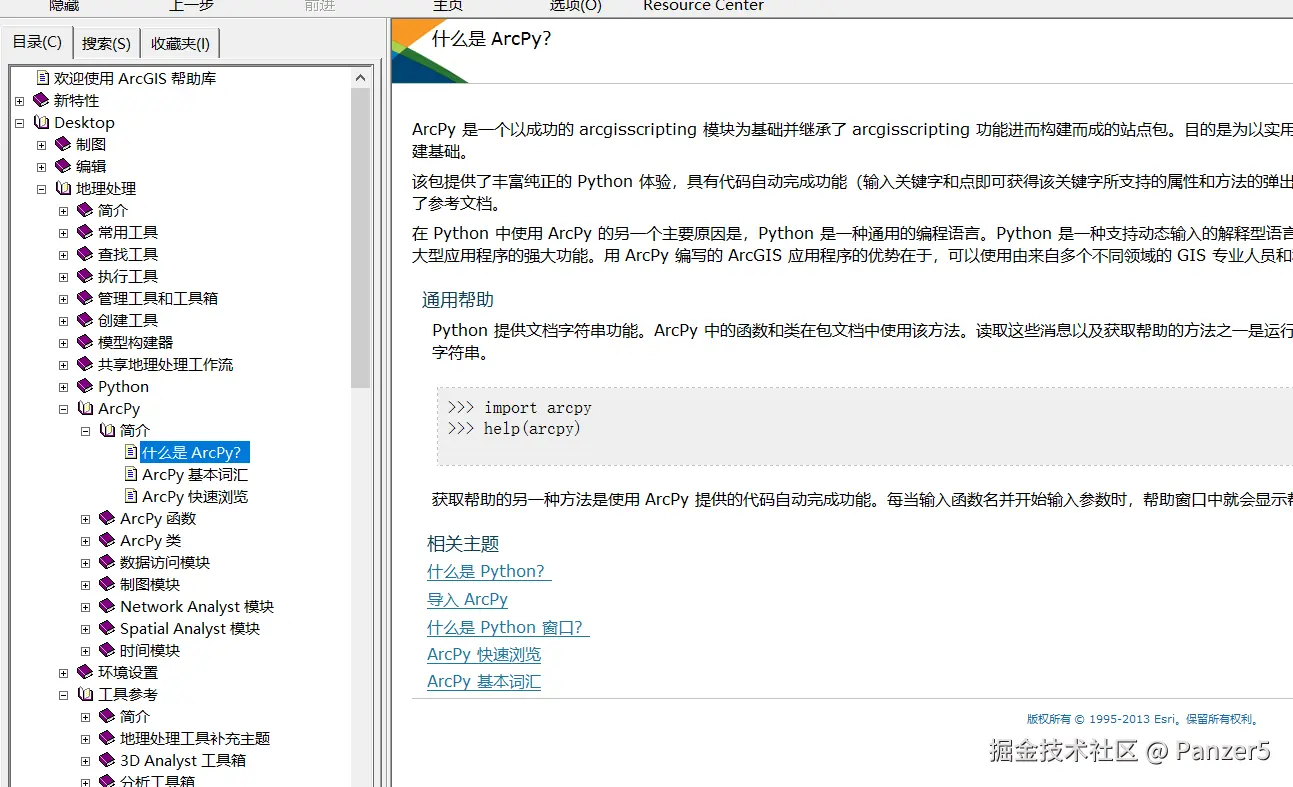The image size is (1293, 787).
Task: Expand the 制图 node
Action: pos(42,145)
